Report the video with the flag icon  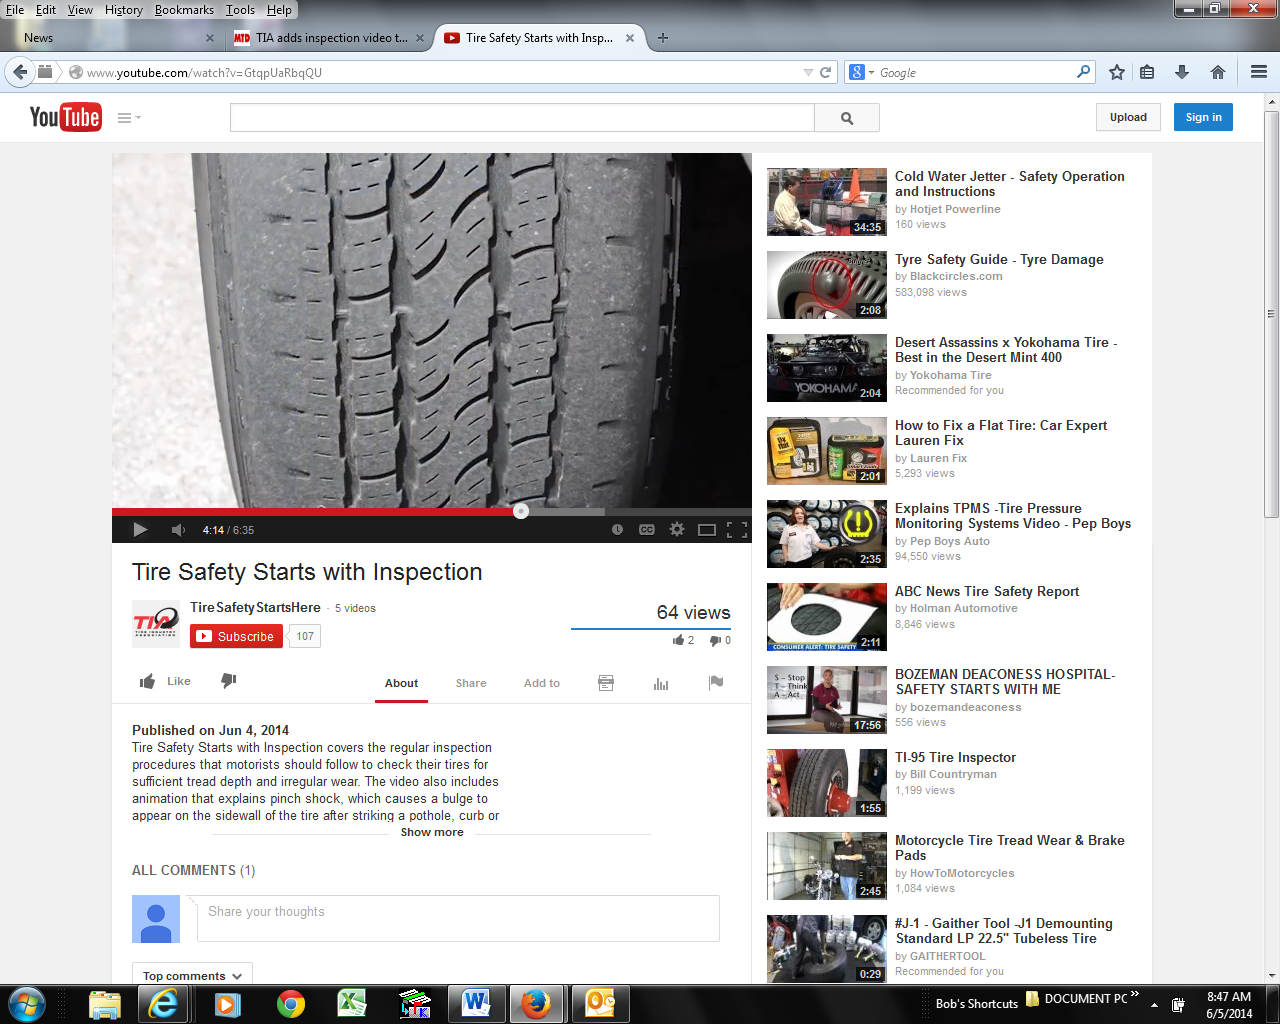716,682
